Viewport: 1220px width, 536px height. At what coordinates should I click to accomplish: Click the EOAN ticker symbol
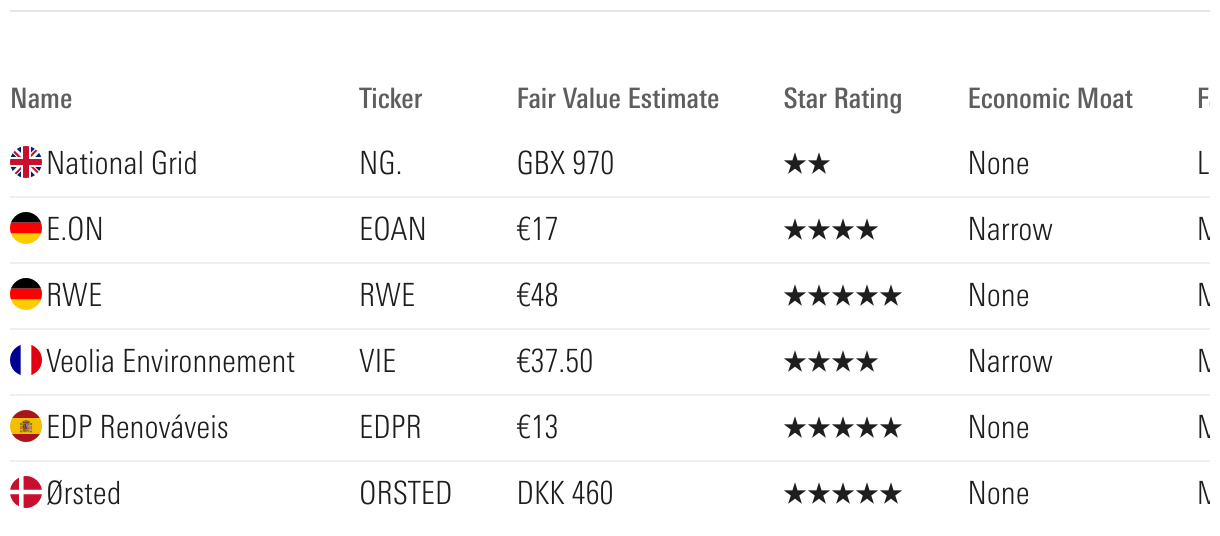(393, 229)
